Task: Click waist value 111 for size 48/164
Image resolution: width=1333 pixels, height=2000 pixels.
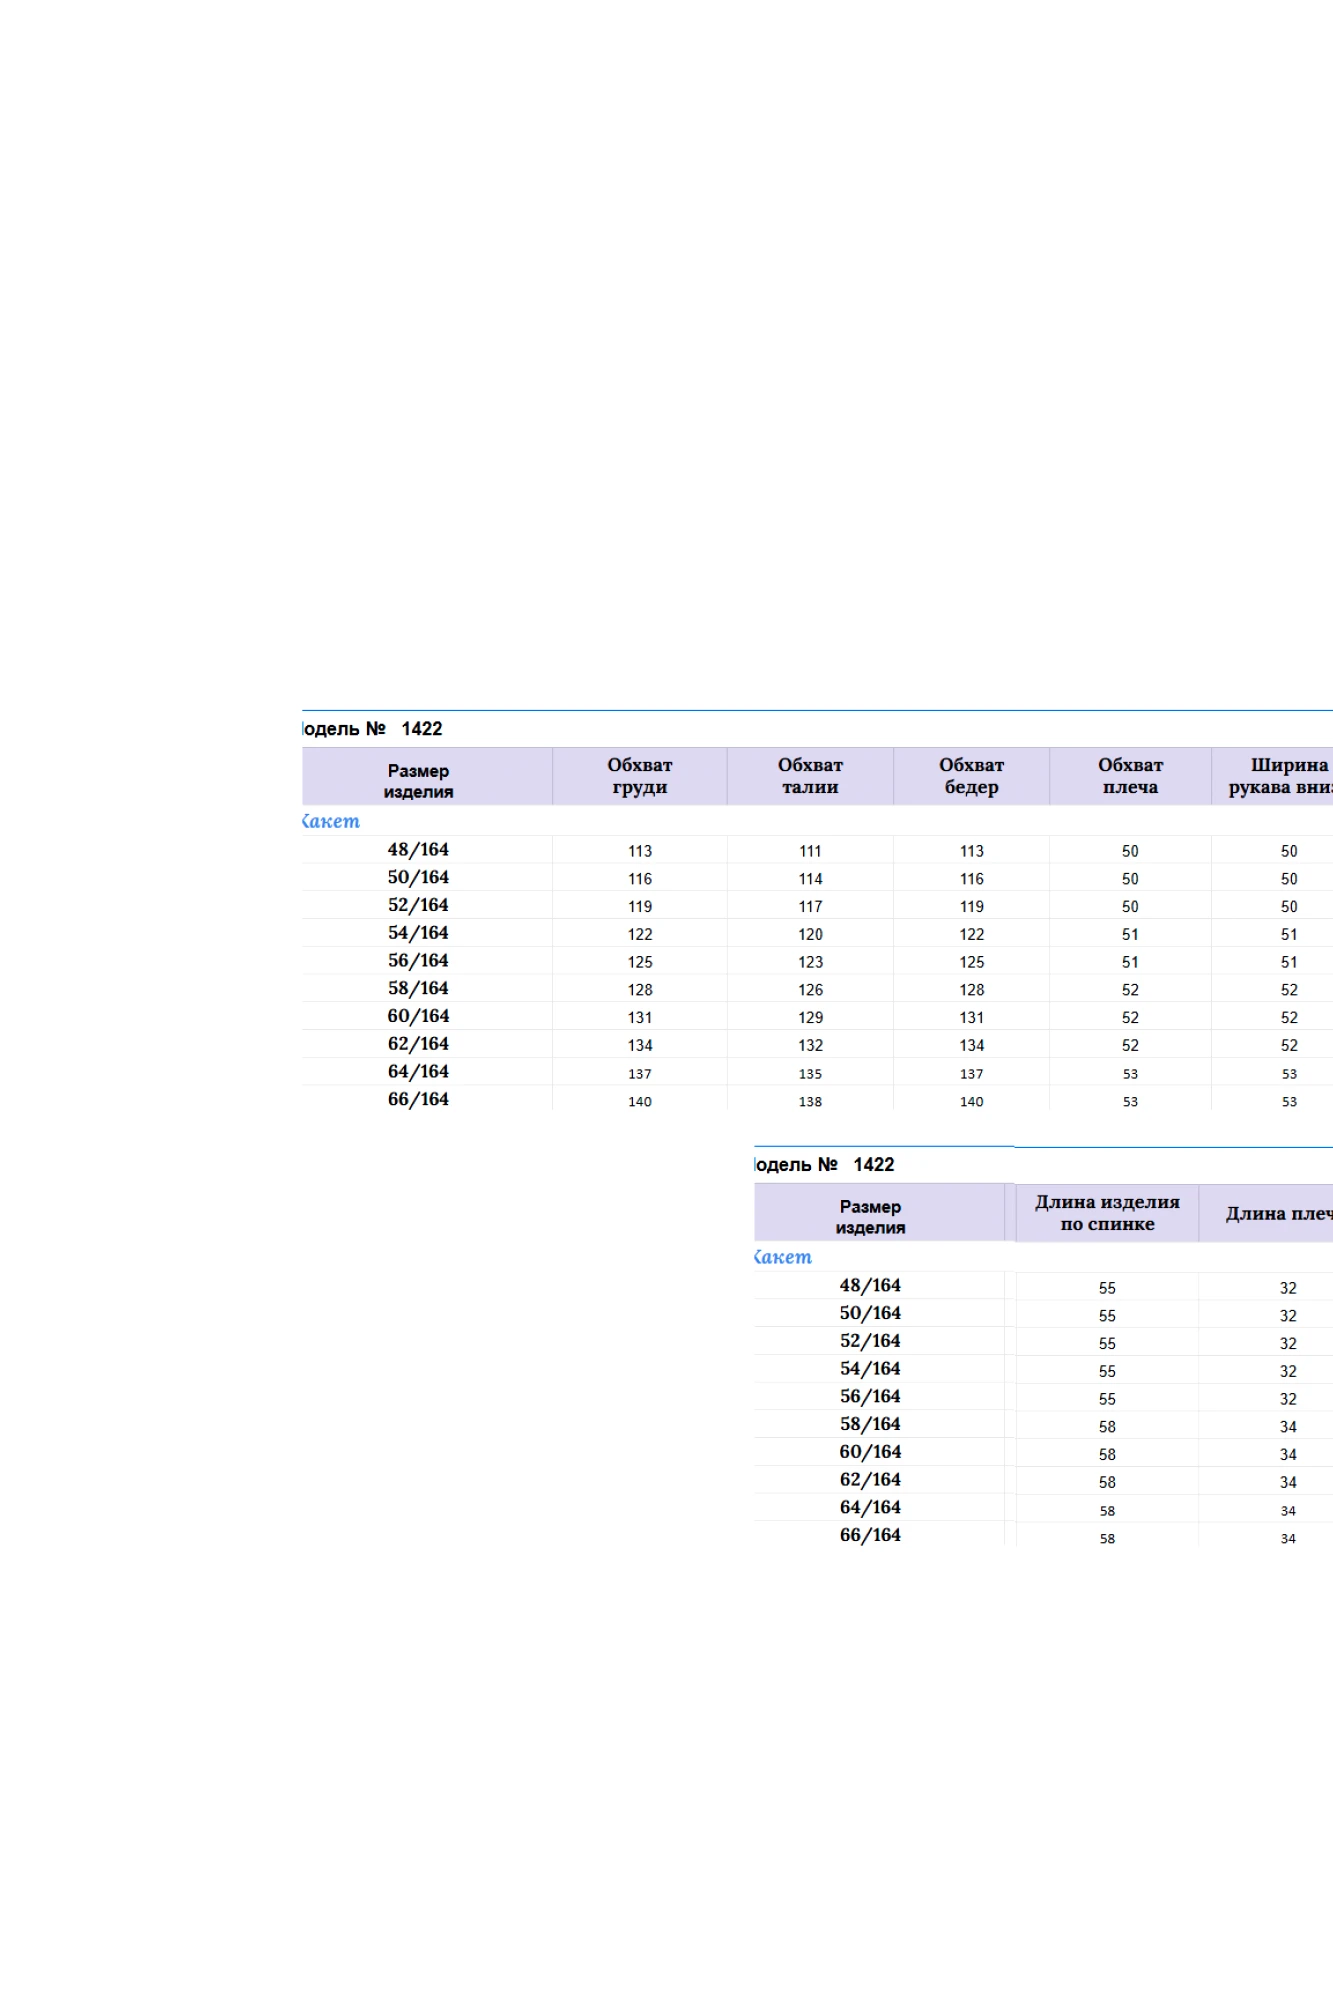Action: click(810, 851)
